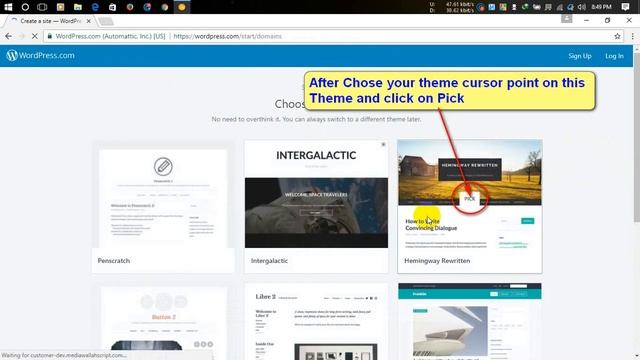Launch File Explorer from the taskbar
The width and height of the screenshot is (640, 360).
pyautogui.click(x=78, y=7)
